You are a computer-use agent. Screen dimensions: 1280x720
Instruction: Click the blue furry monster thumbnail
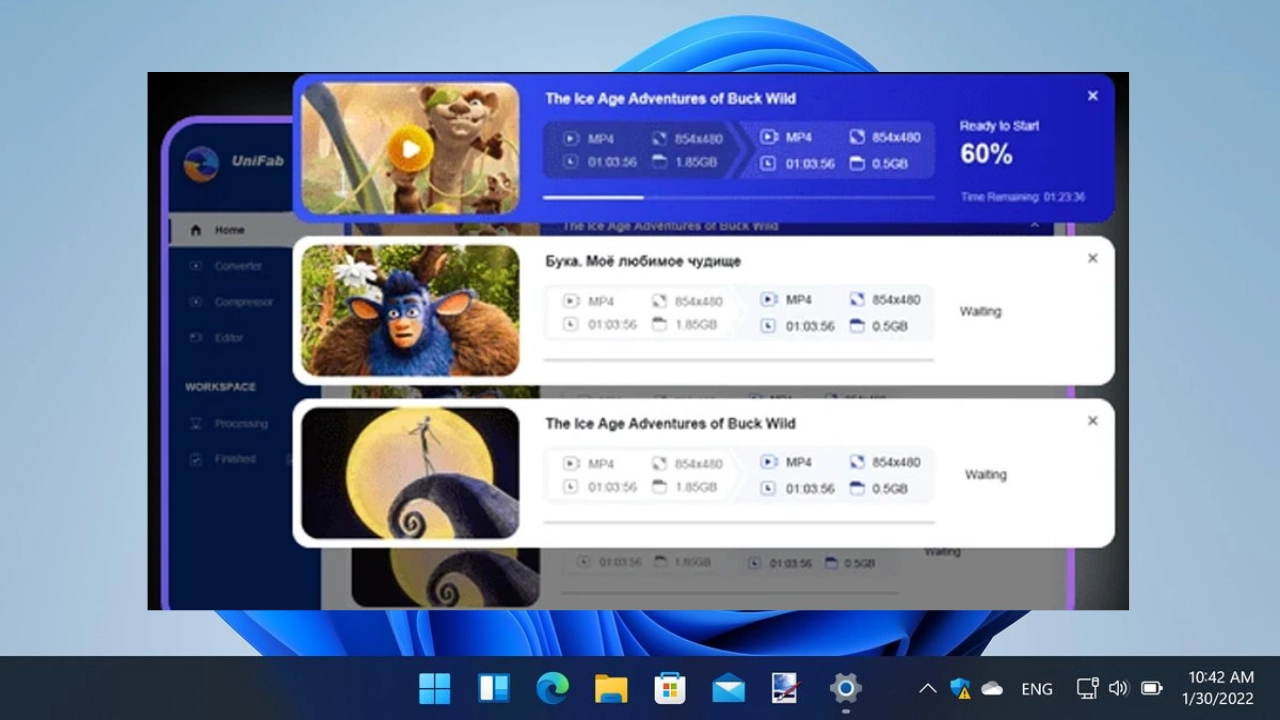coord(410,310)
